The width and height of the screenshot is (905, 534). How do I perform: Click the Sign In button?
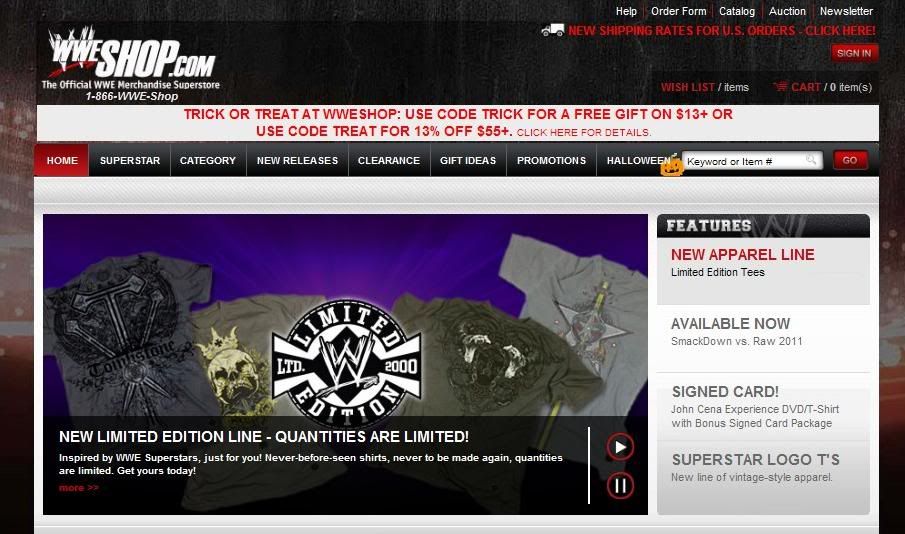854,53
